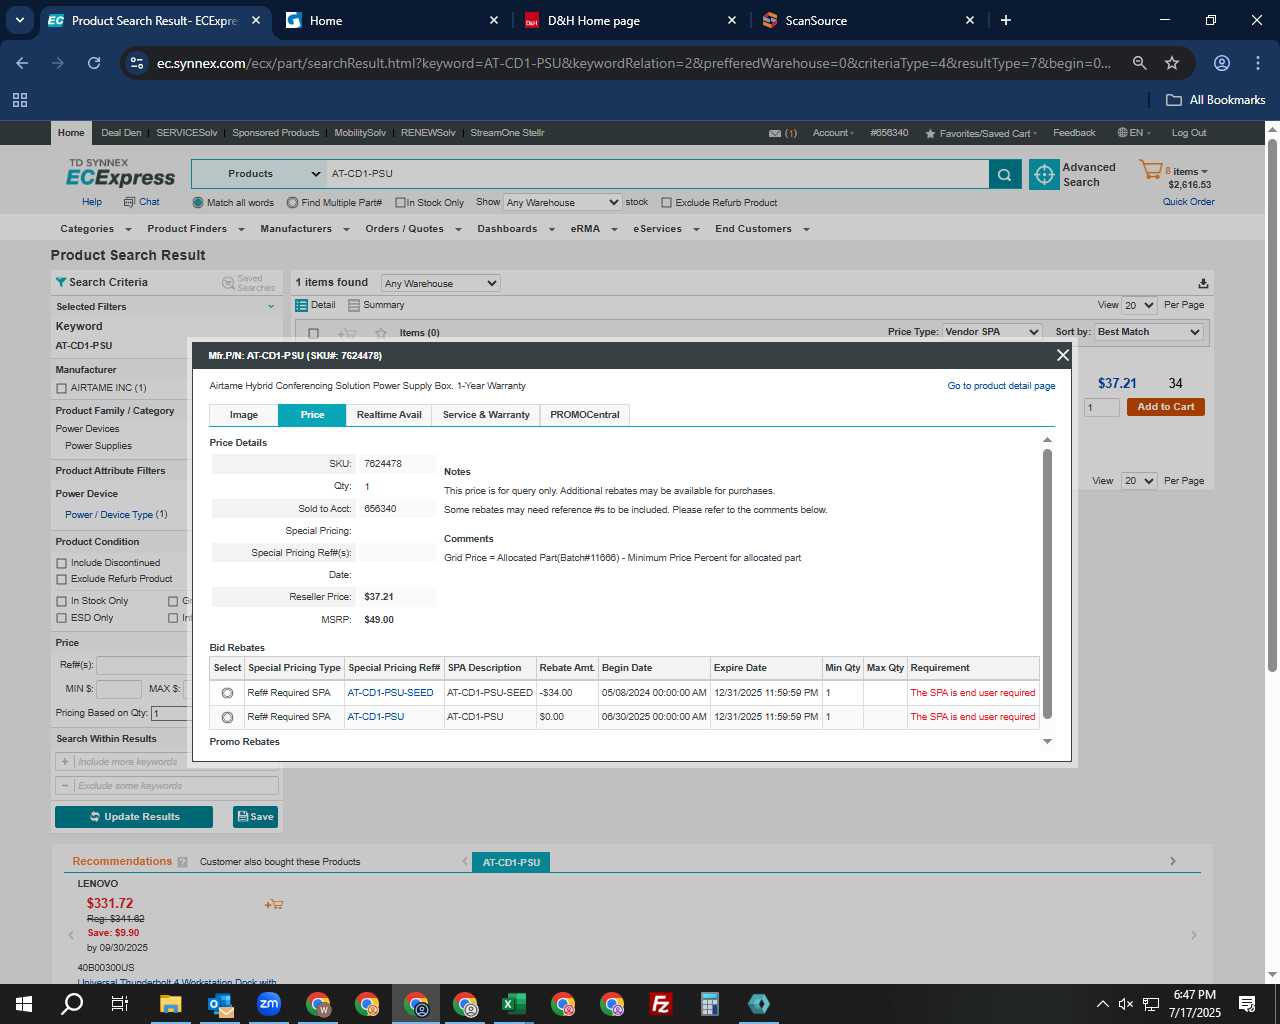Open the Show Any Warehouse stock dropdown
The width and height of the screenshot is (1280, 1024).
563,202
